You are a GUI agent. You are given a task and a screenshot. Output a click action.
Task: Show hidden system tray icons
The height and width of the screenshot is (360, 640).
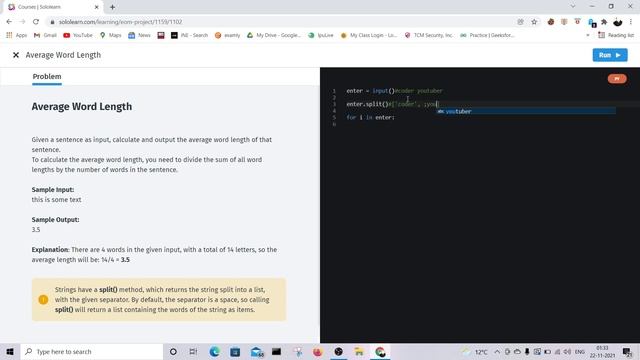[x=497, y=351]
